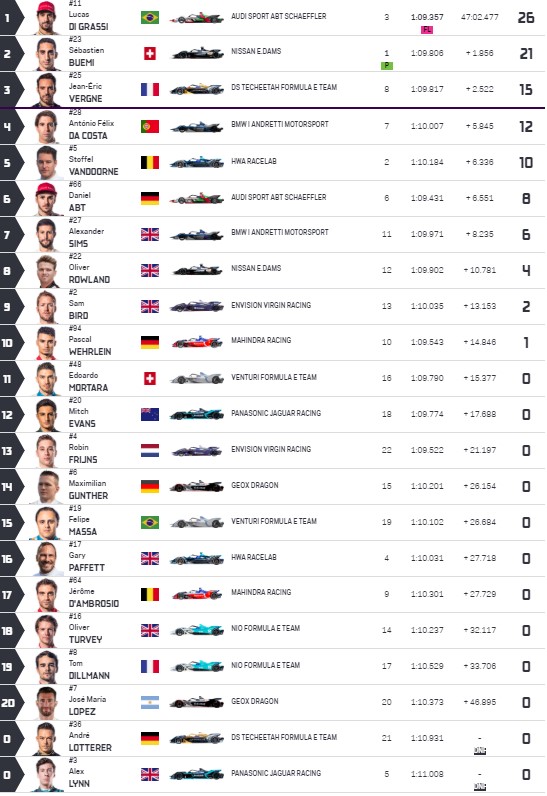Open the Audi Sport ABT Schaeffler team for Abt
This screenshot has height=796, width=547.
tap(279, 197)
